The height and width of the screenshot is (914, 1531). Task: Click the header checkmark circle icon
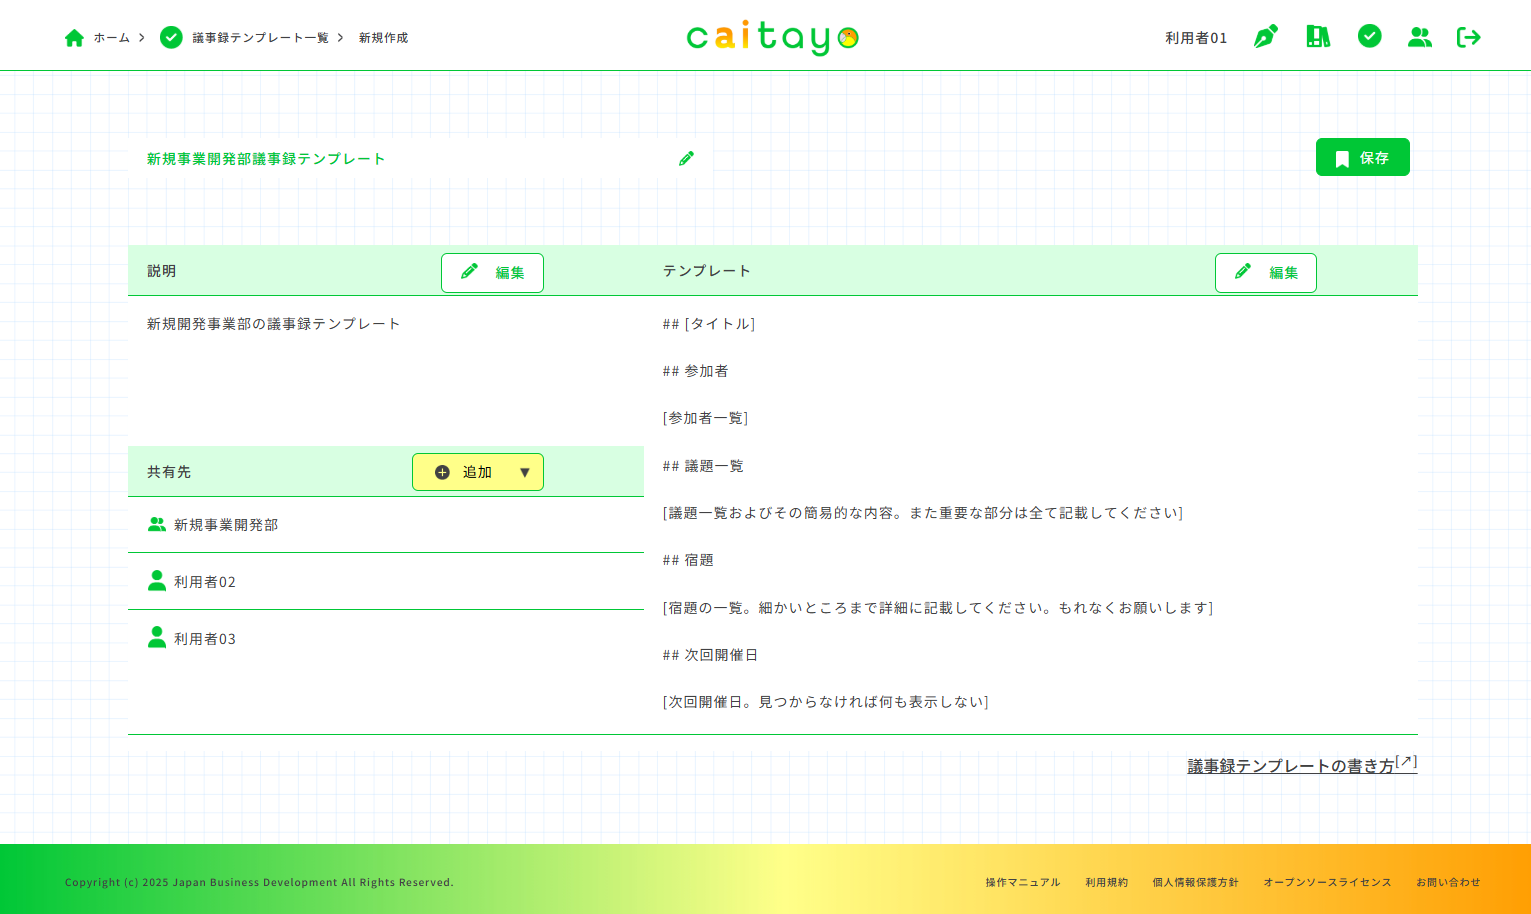tap(1369, 36)
